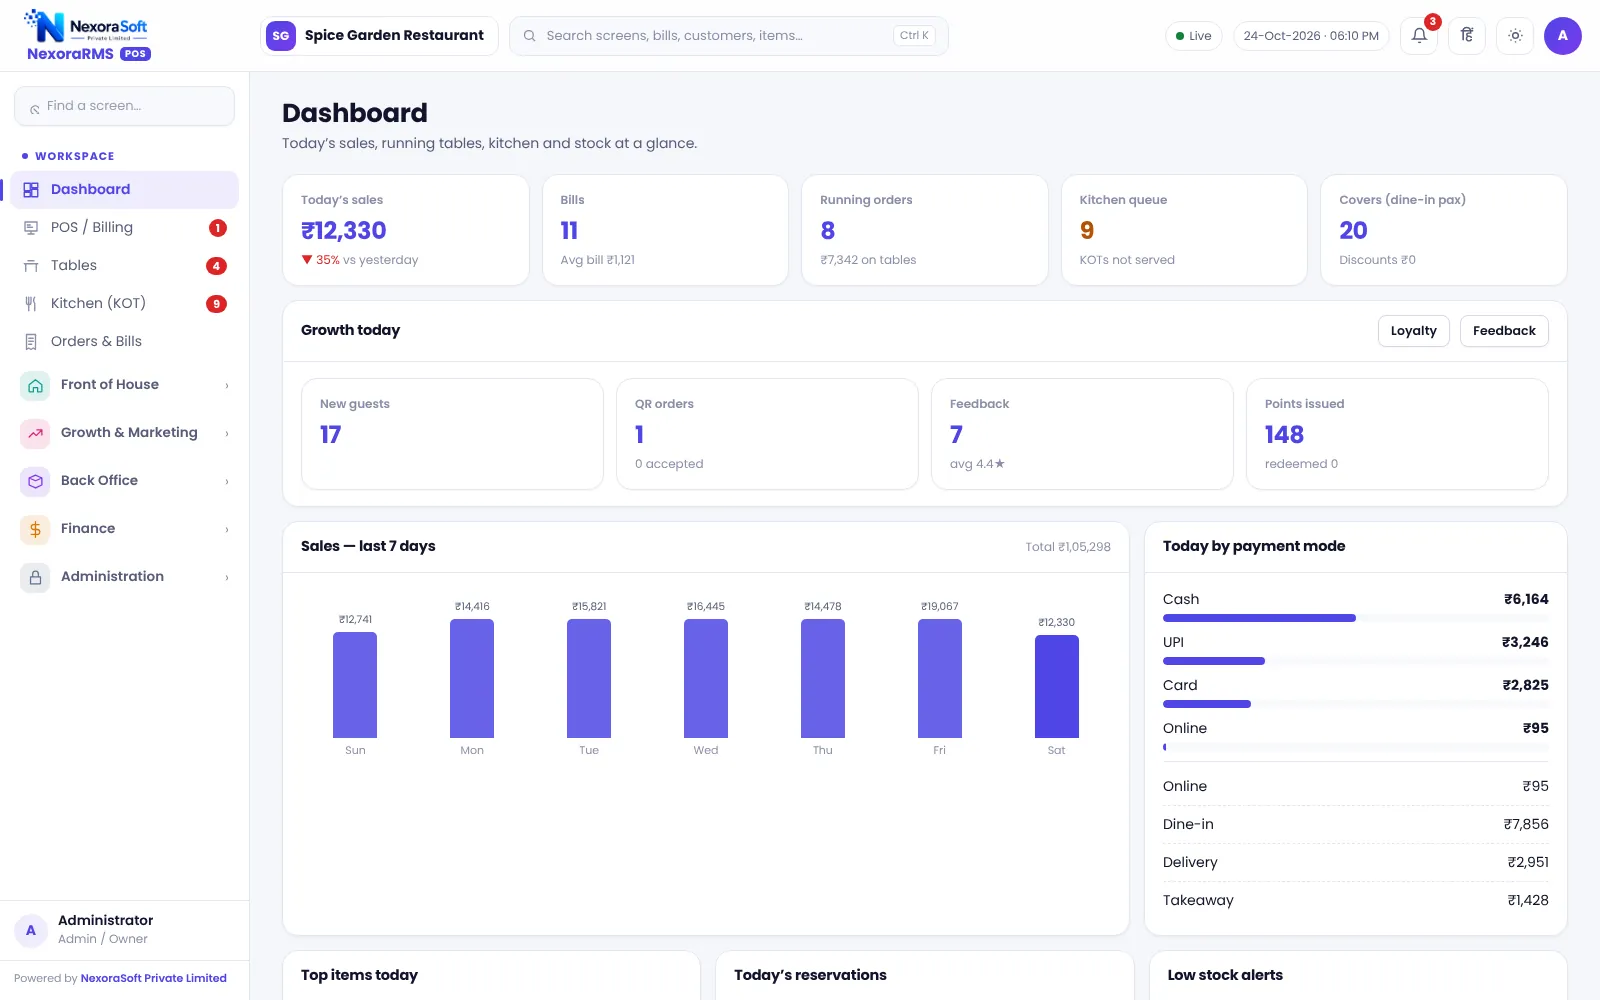Open the user avatar menu top right
1600x1000 pixels.
(x=1563, y=36)
